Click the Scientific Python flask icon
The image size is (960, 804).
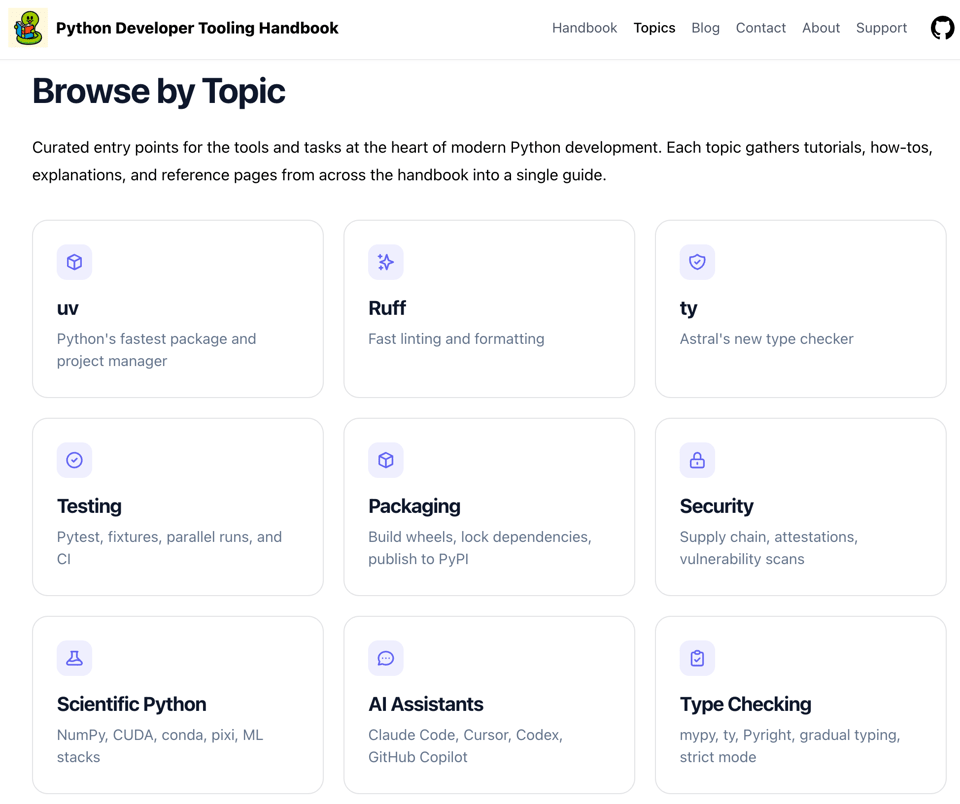tap(74, 658)
